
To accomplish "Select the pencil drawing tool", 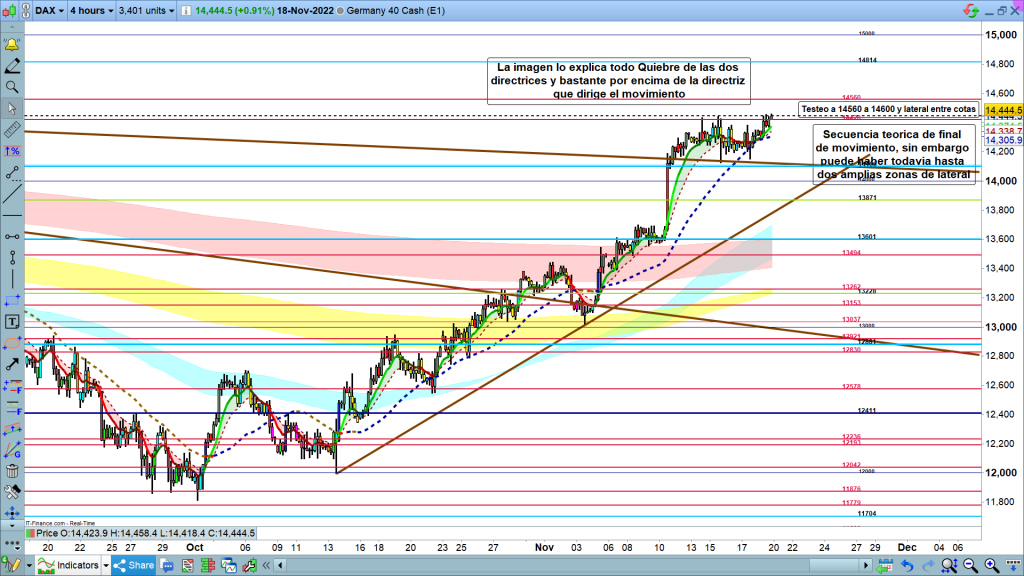I will 12,66.
